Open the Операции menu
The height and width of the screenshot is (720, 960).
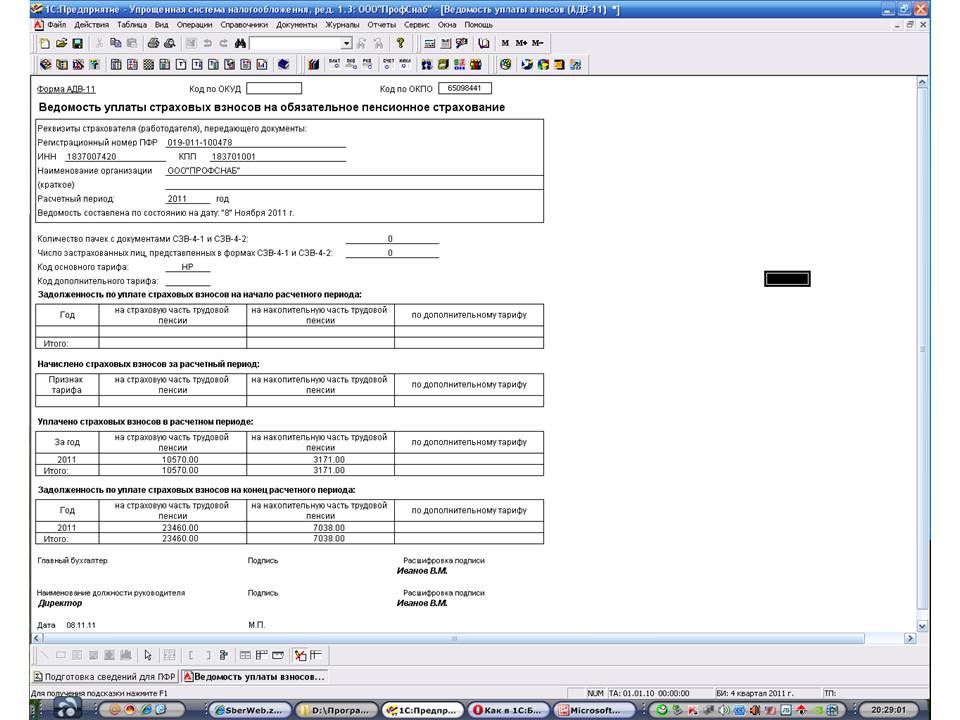tap(194, 25)
